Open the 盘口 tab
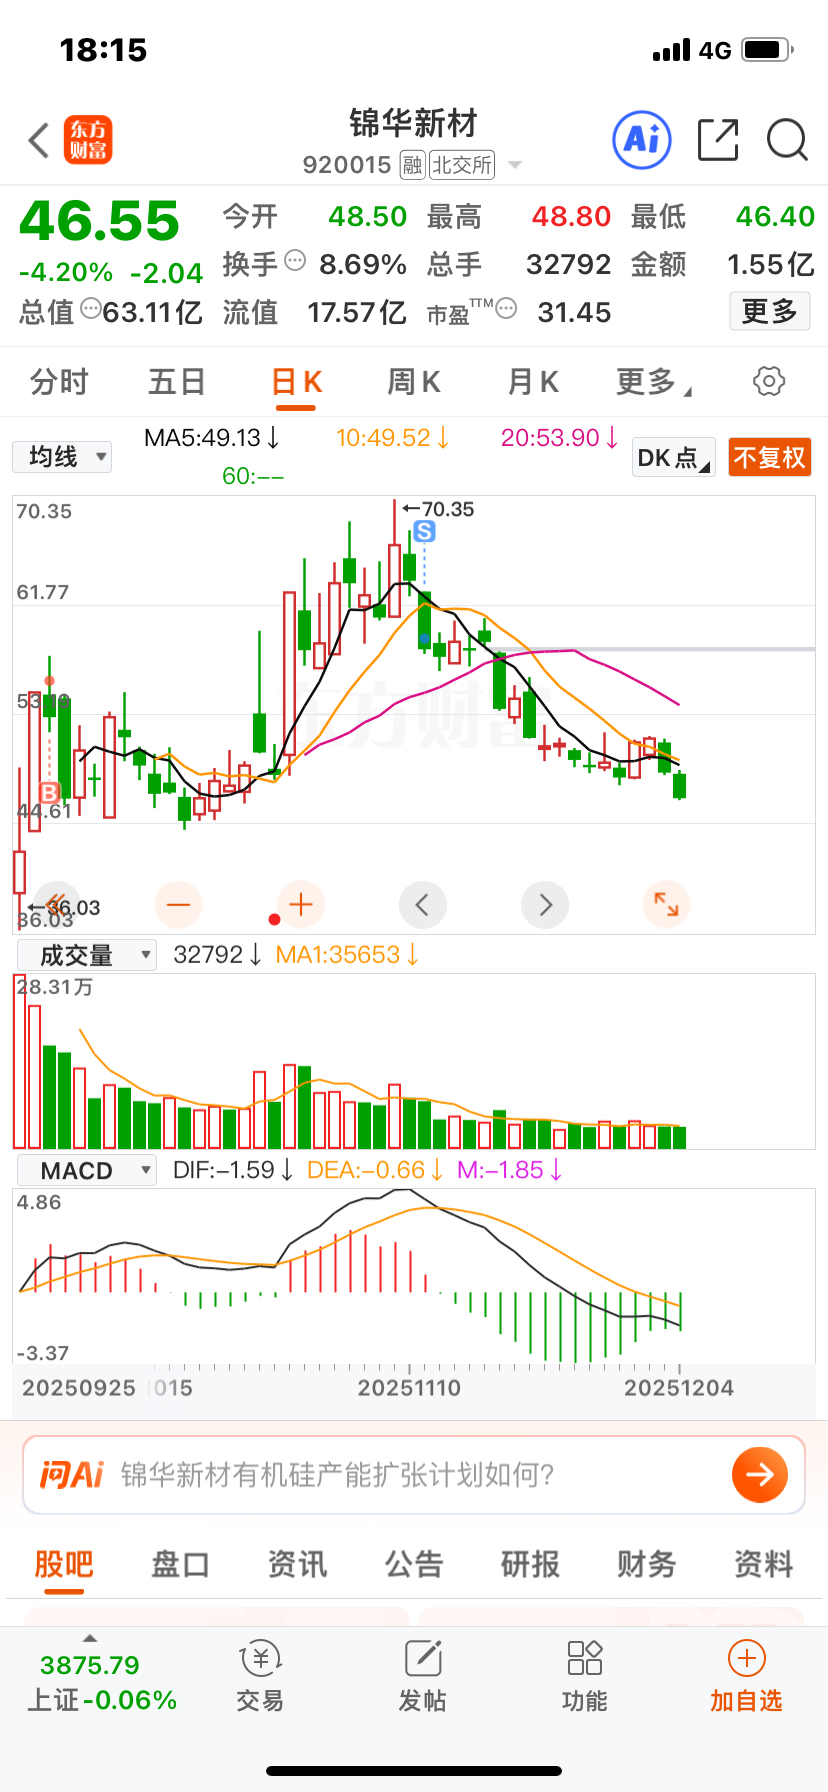828x1792 pixels. click(180, 1563)
